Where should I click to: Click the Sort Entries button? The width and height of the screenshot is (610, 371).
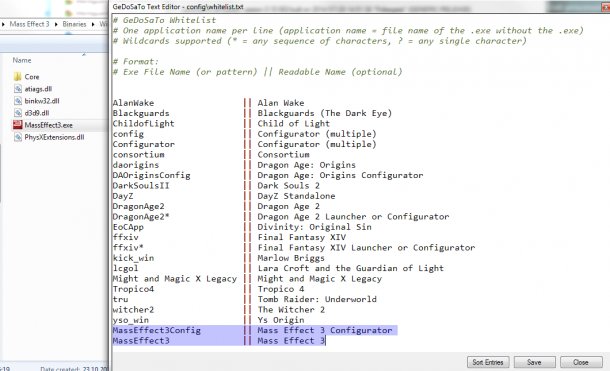point(488,362)
